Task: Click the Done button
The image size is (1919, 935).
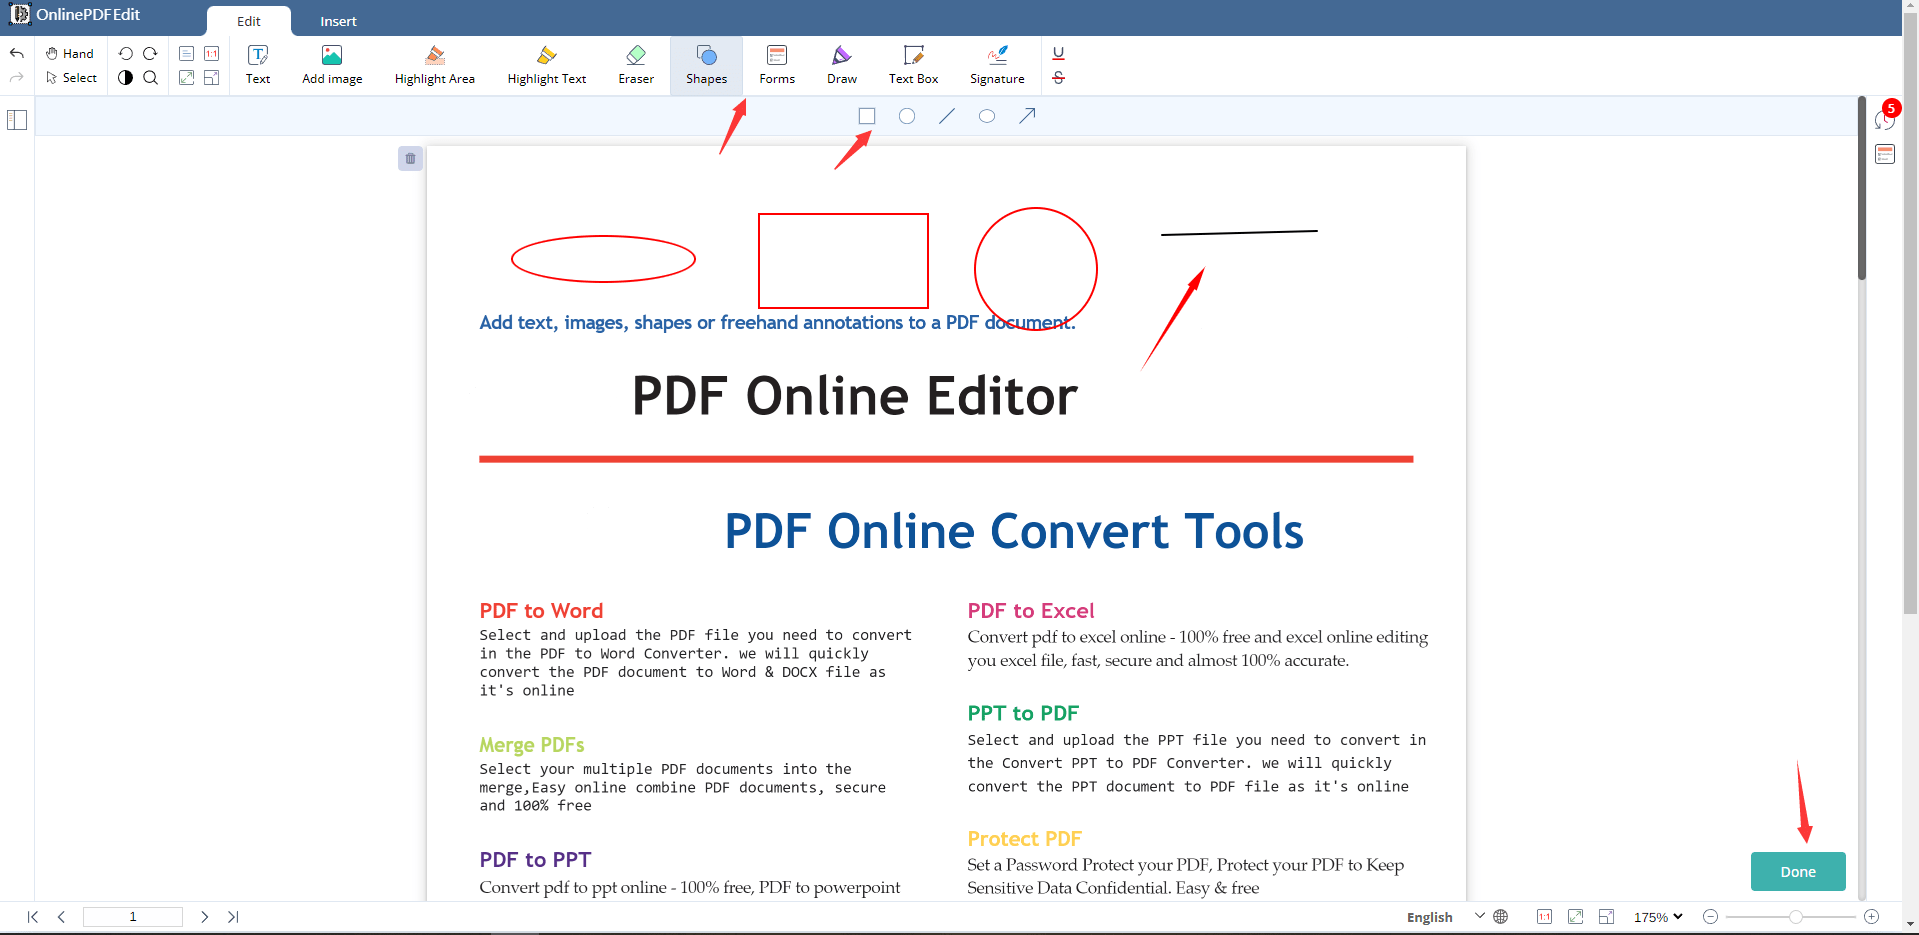Action: (1797, 871)
